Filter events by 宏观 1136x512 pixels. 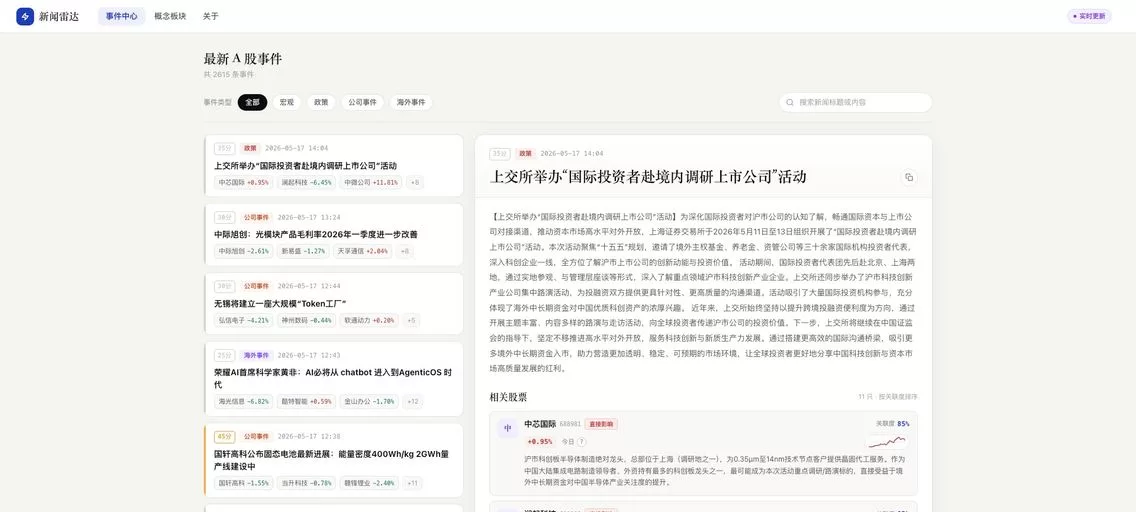287,103
